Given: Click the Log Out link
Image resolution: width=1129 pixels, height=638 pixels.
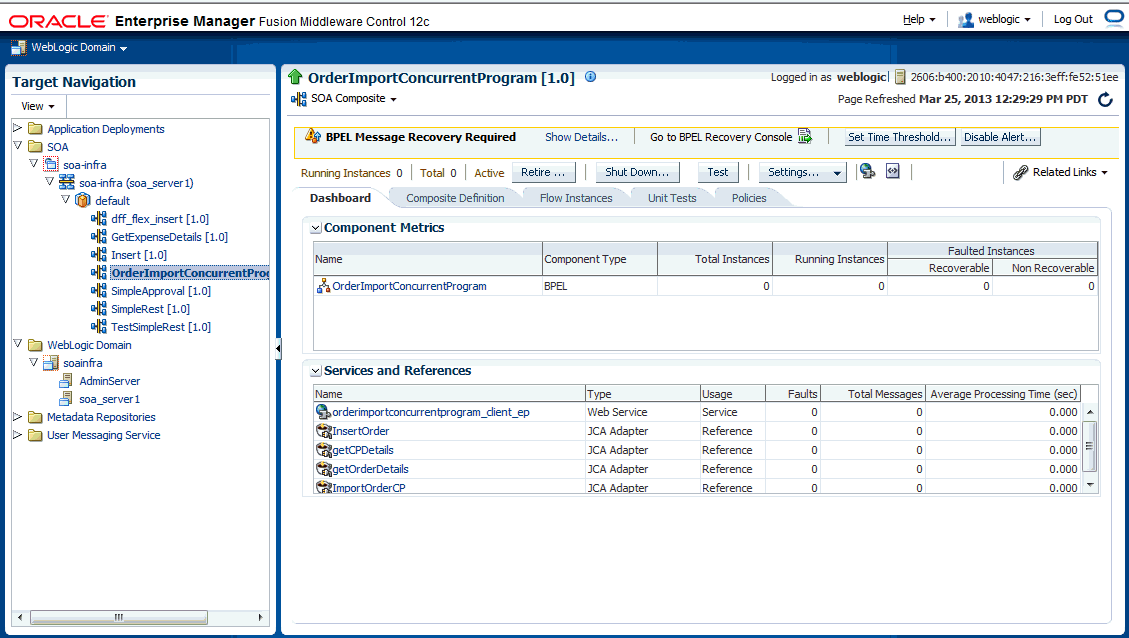Looking at the screenshot, I should [1073, 19].
